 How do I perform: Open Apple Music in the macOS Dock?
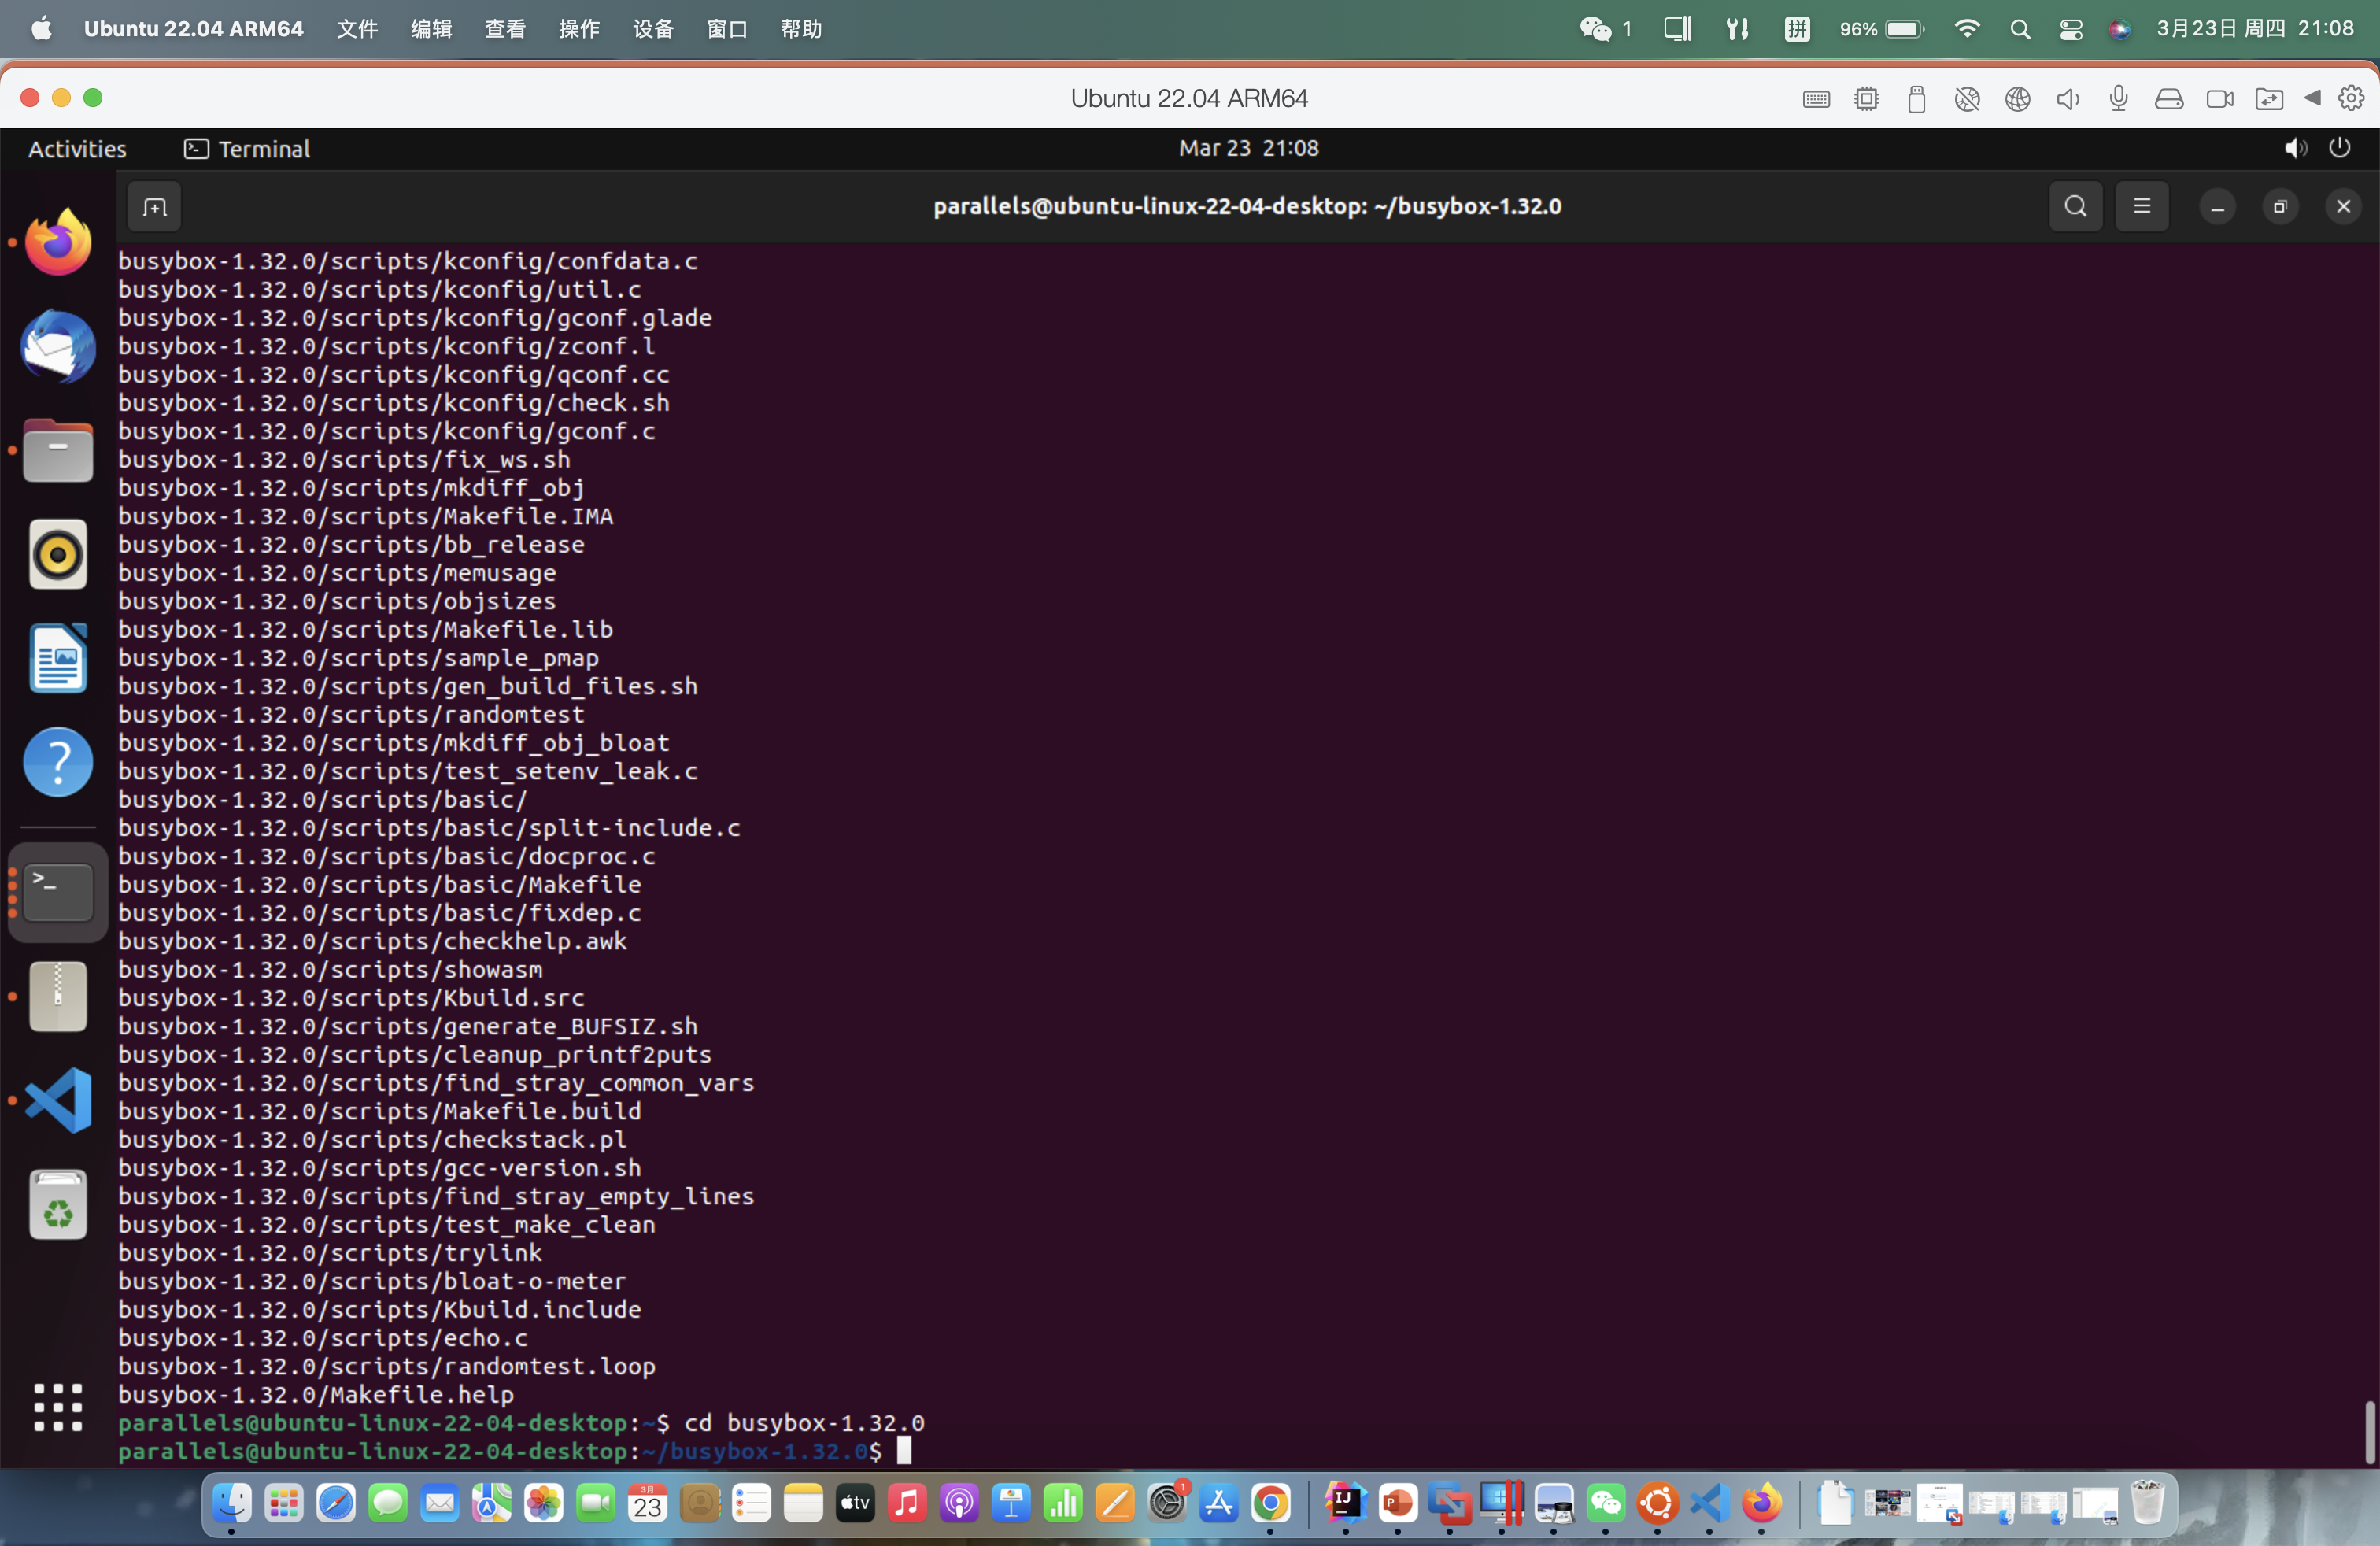(x=907, y=1503)
